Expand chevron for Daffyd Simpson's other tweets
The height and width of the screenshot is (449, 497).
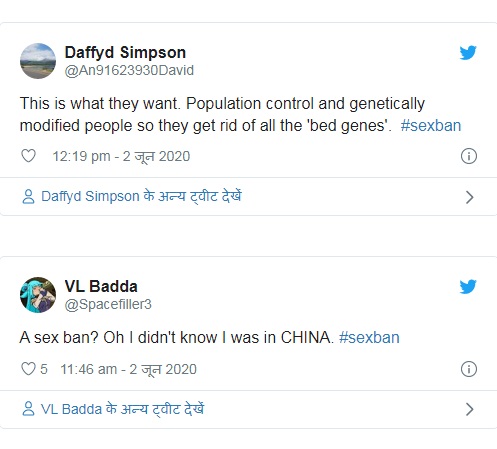pos(469,197)
